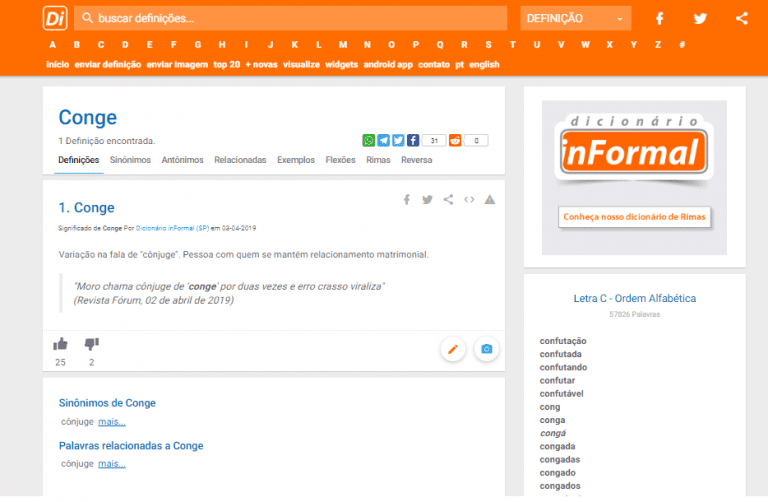Click the camera icon to add an image
Screen dimensions: 768x502
486,349
